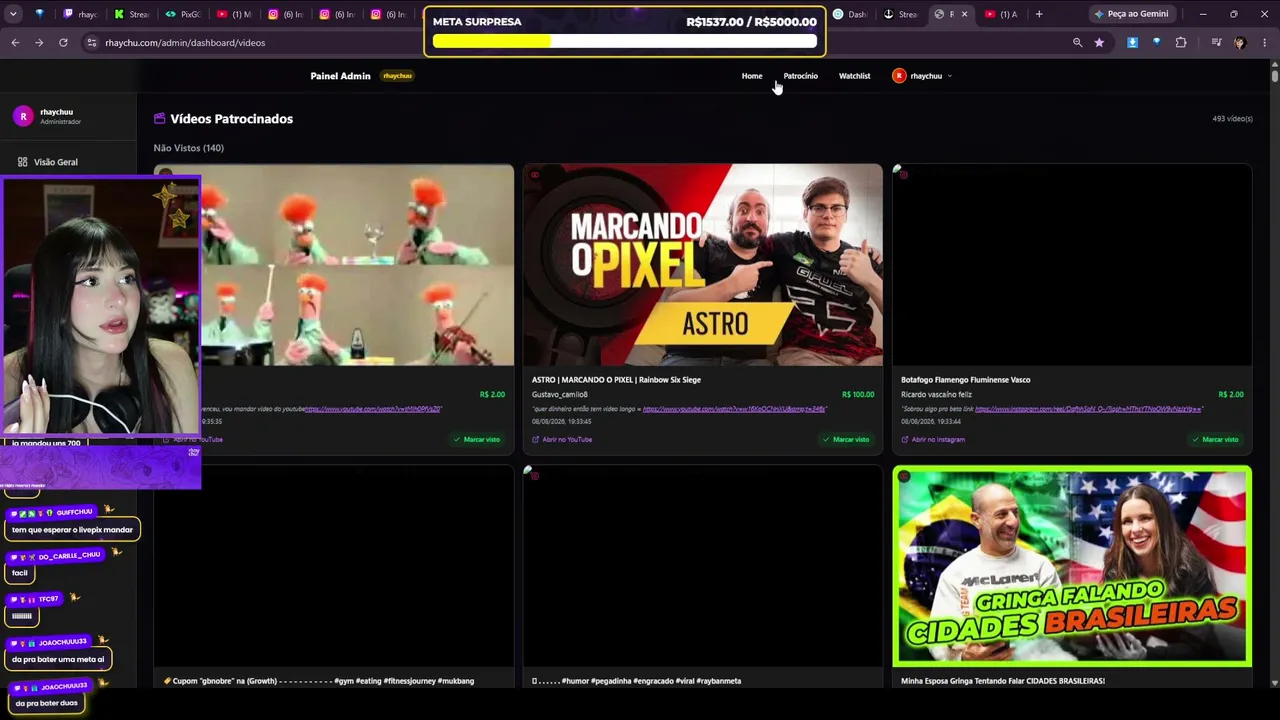Bookmark this page with the star icon
The image size is (1280, 720).
point(1099,42)
